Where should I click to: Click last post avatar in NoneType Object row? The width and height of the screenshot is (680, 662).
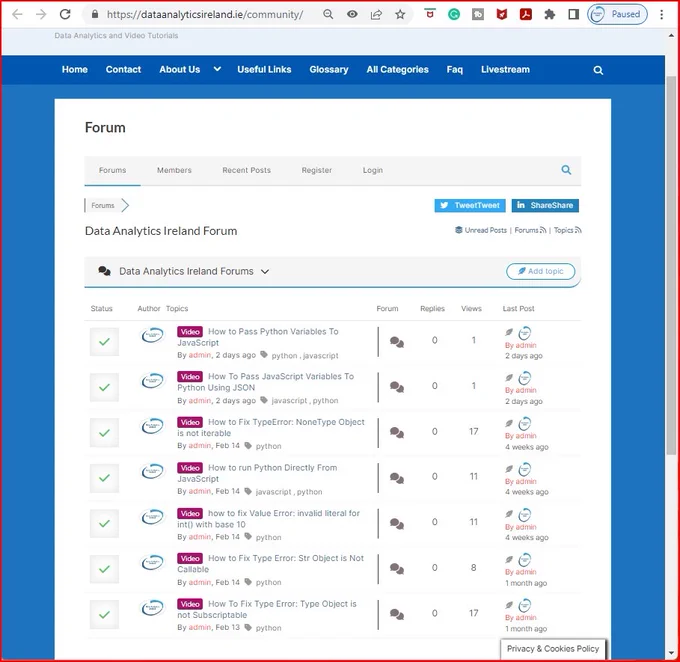[525, 423]
